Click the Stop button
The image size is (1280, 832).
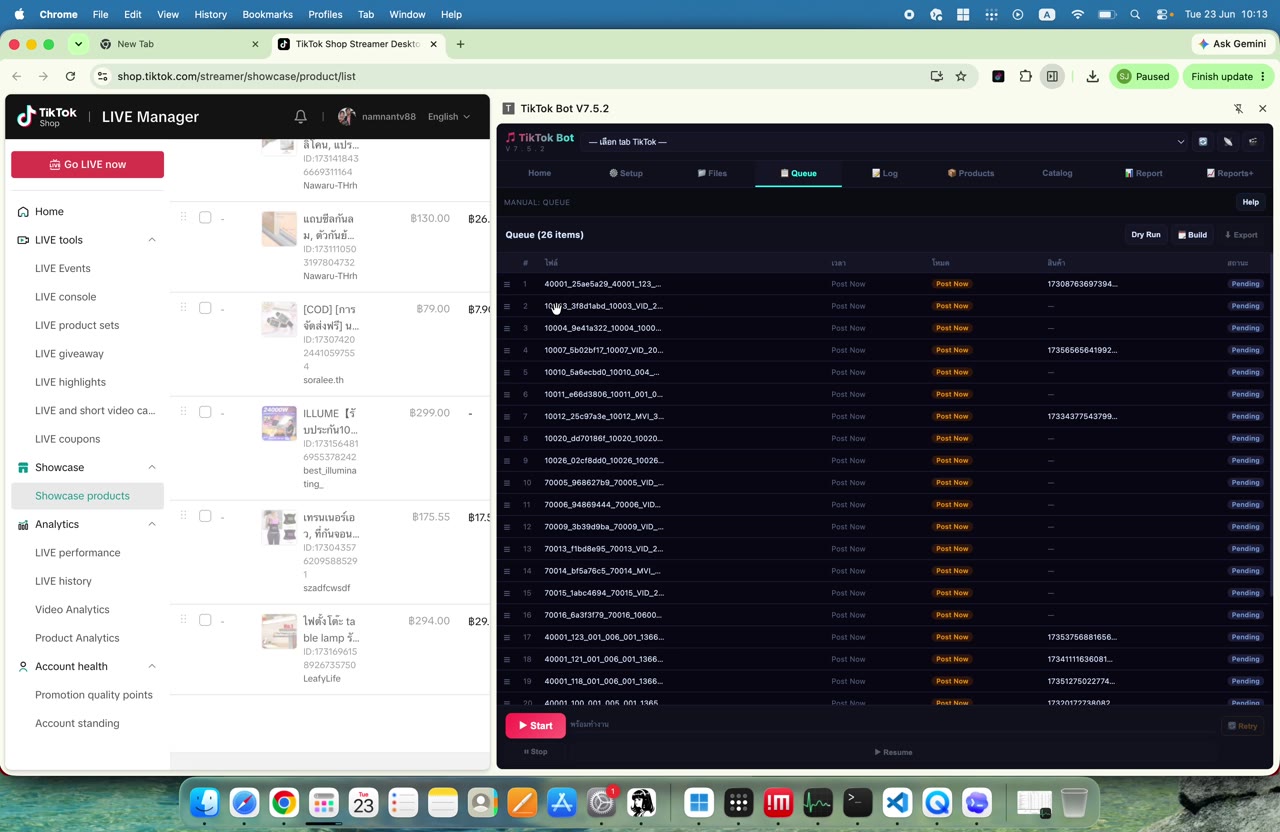coord(535,752)
